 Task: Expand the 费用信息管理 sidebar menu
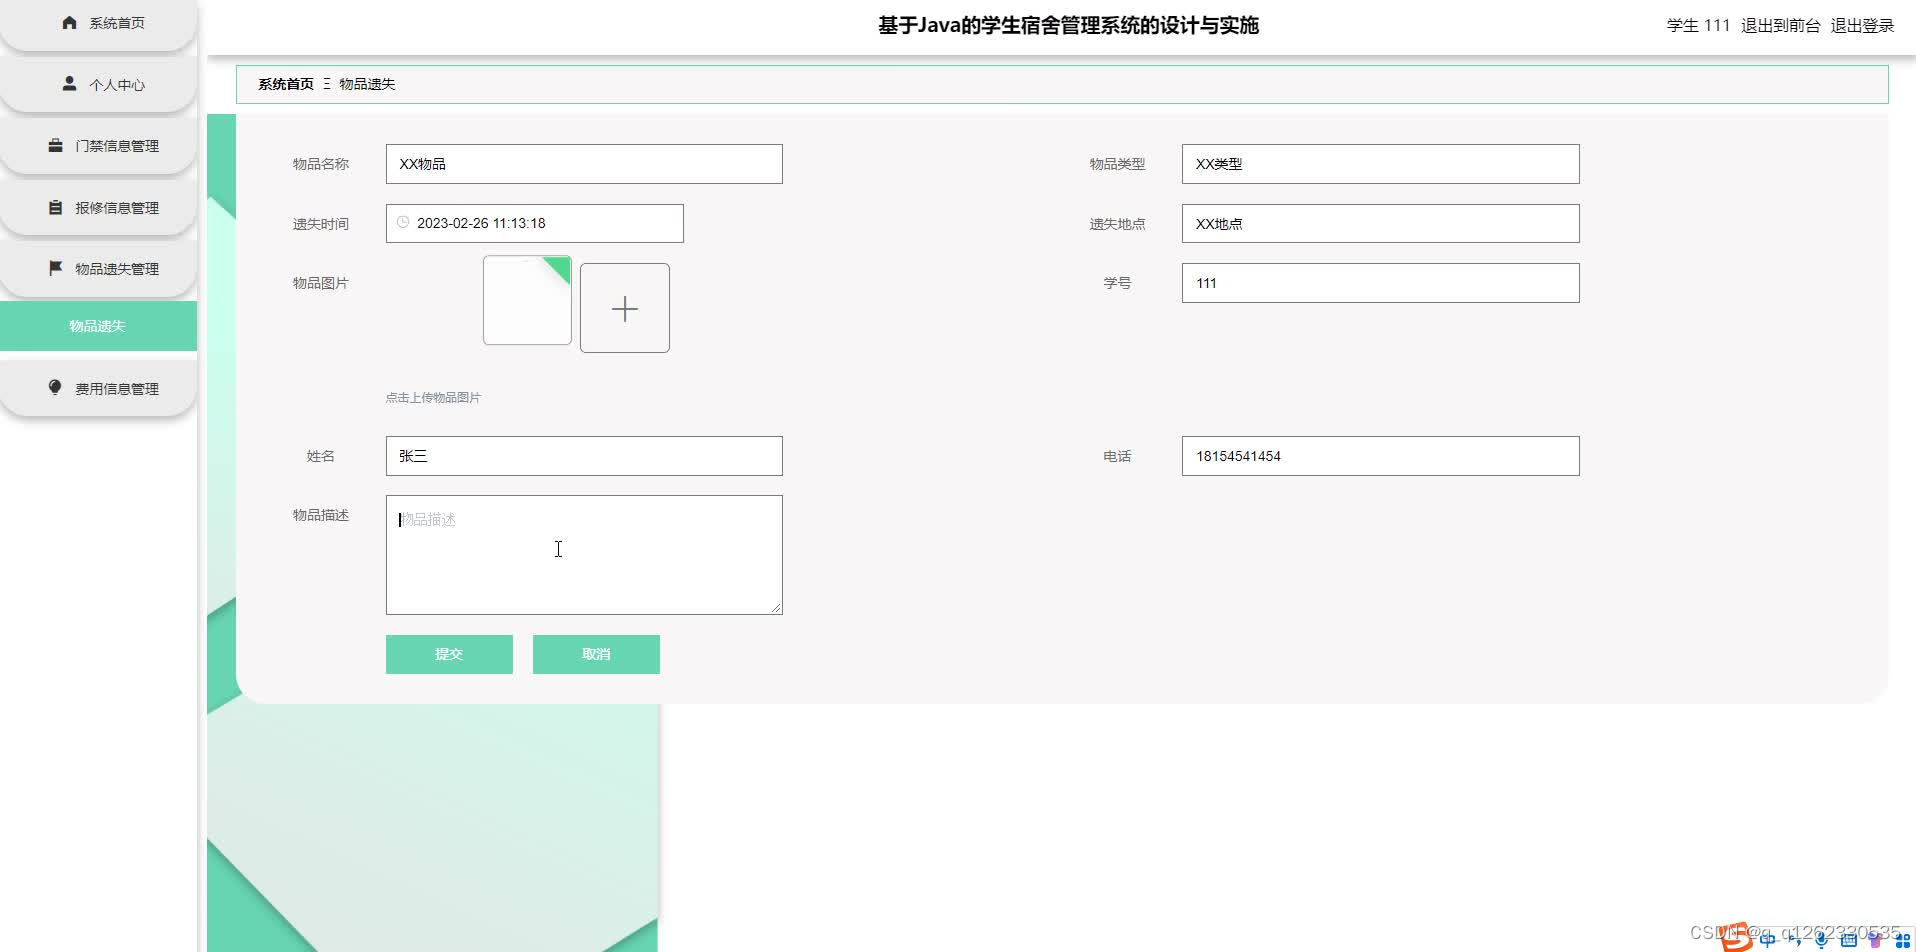(98, 389)
